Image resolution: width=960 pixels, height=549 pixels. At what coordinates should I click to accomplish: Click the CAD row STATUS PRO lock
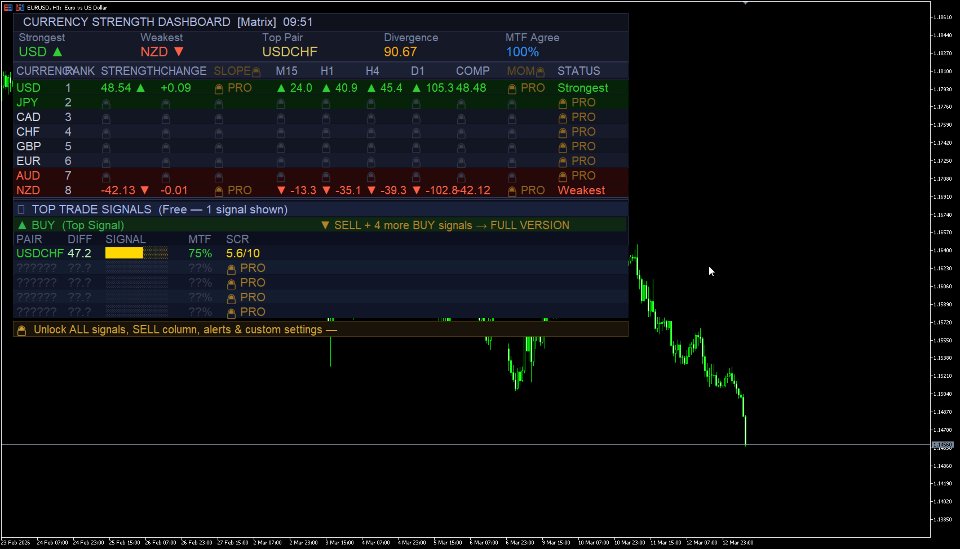(x=563, y=118)
